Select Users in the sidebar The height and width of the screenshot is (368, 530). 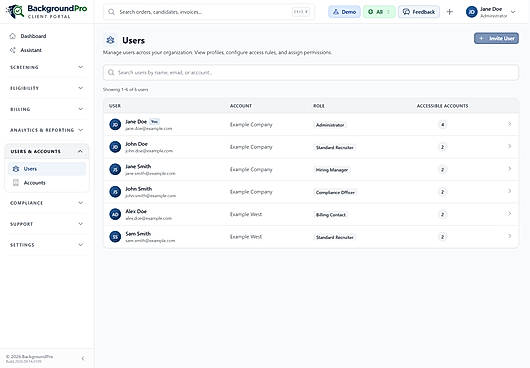[47, 169]
